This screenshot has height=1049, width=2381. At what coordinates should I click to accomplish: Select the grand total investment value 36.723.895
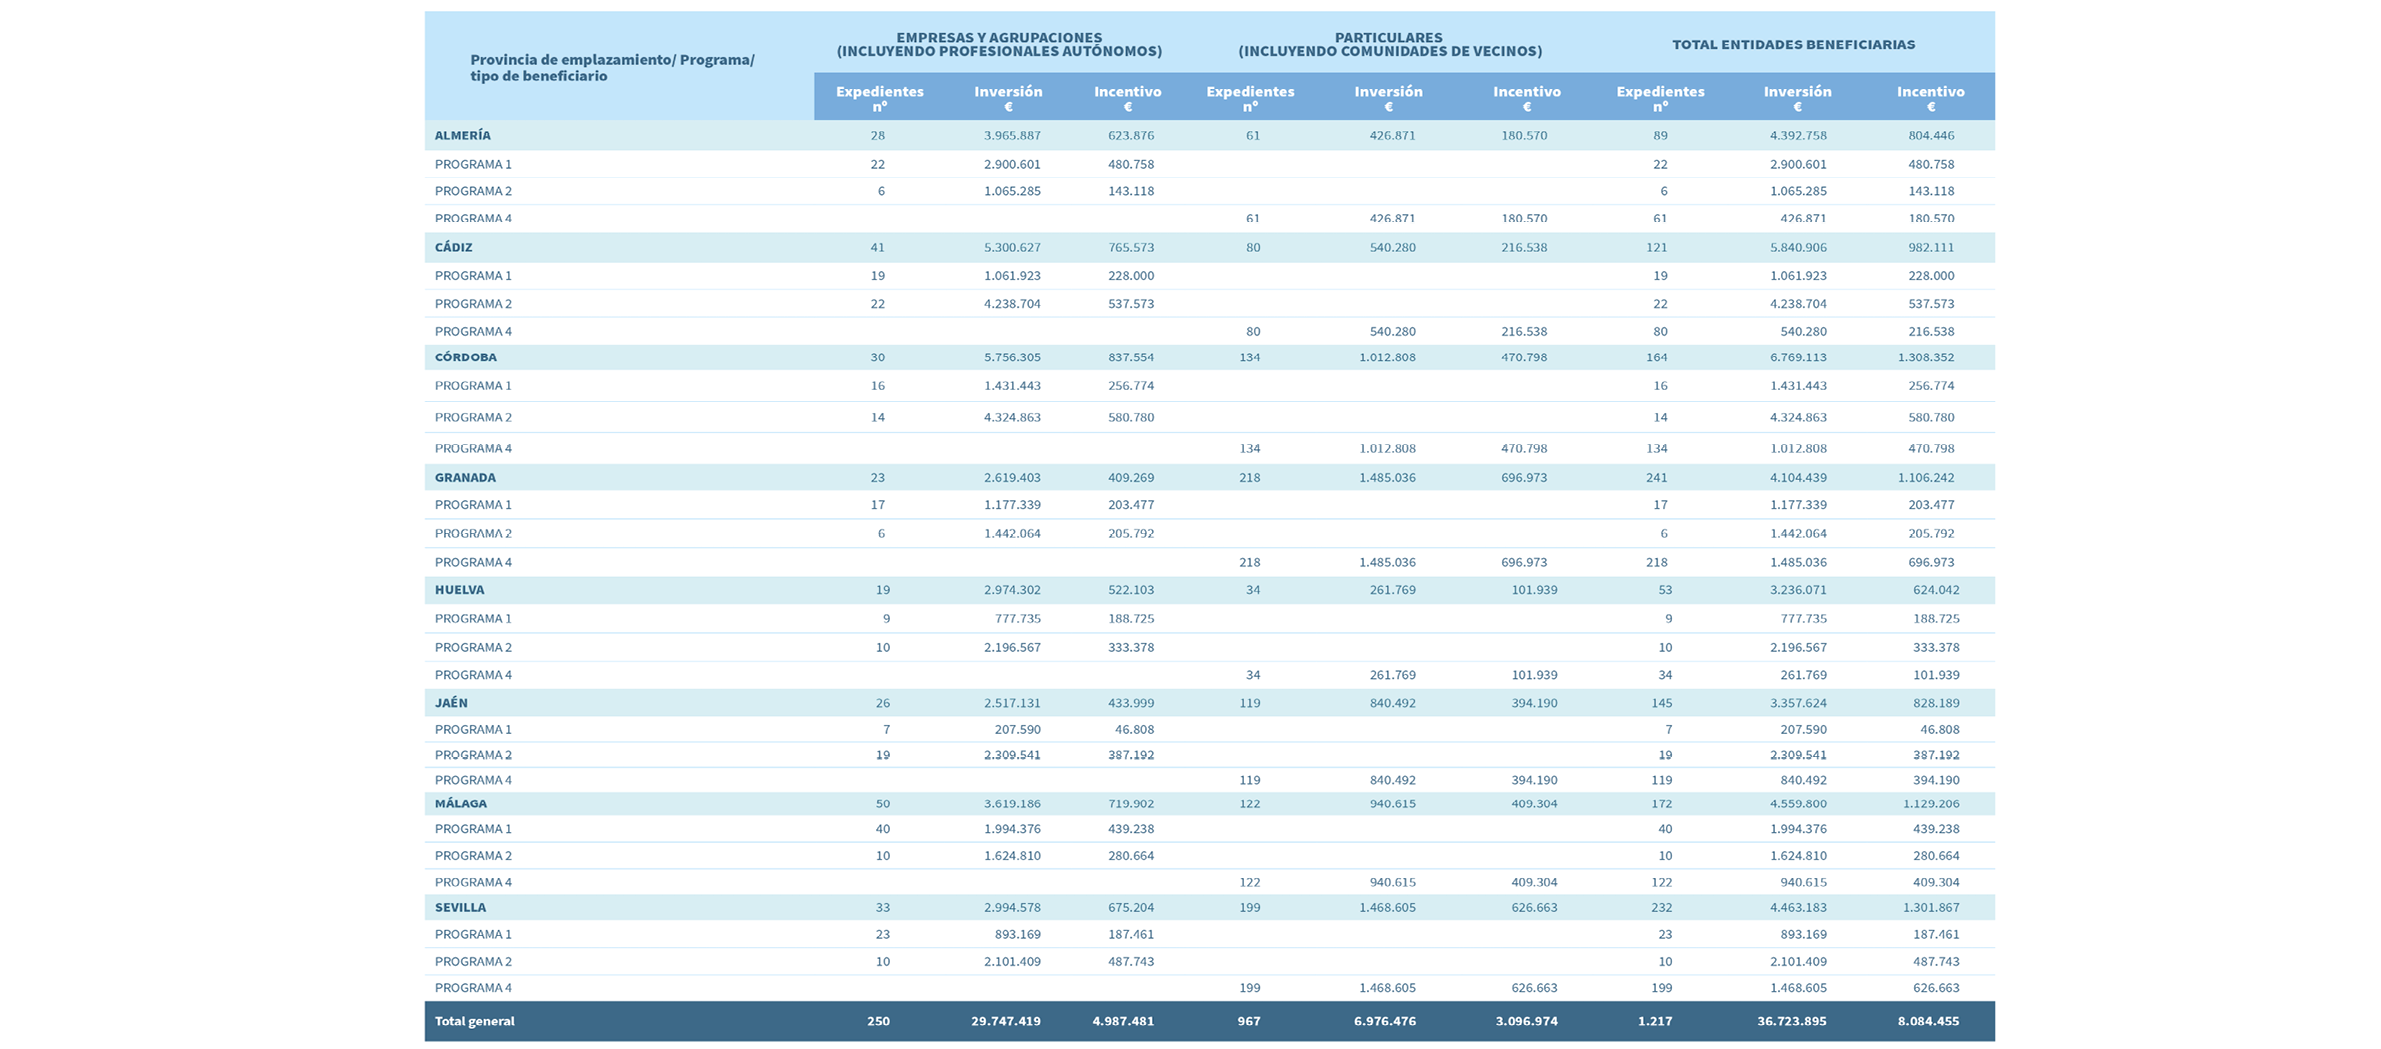(x=1791, y=1021)
